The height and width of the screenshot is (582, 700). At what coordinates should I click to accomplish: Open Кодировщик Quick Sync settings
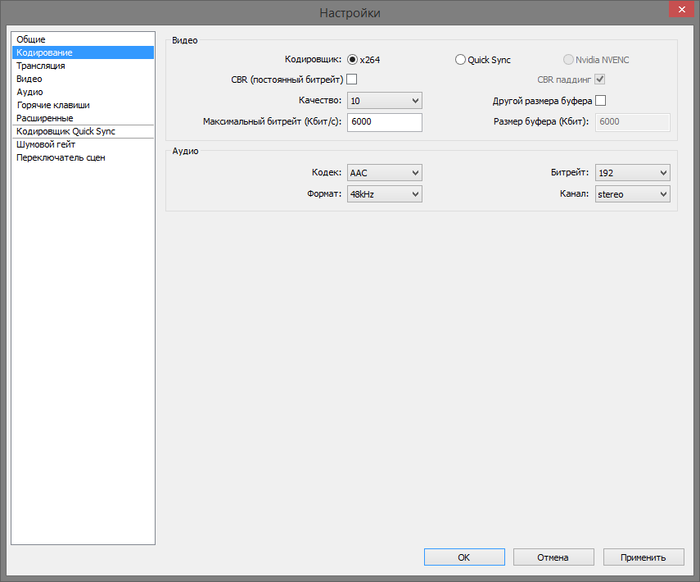click(x=83, y=131)
